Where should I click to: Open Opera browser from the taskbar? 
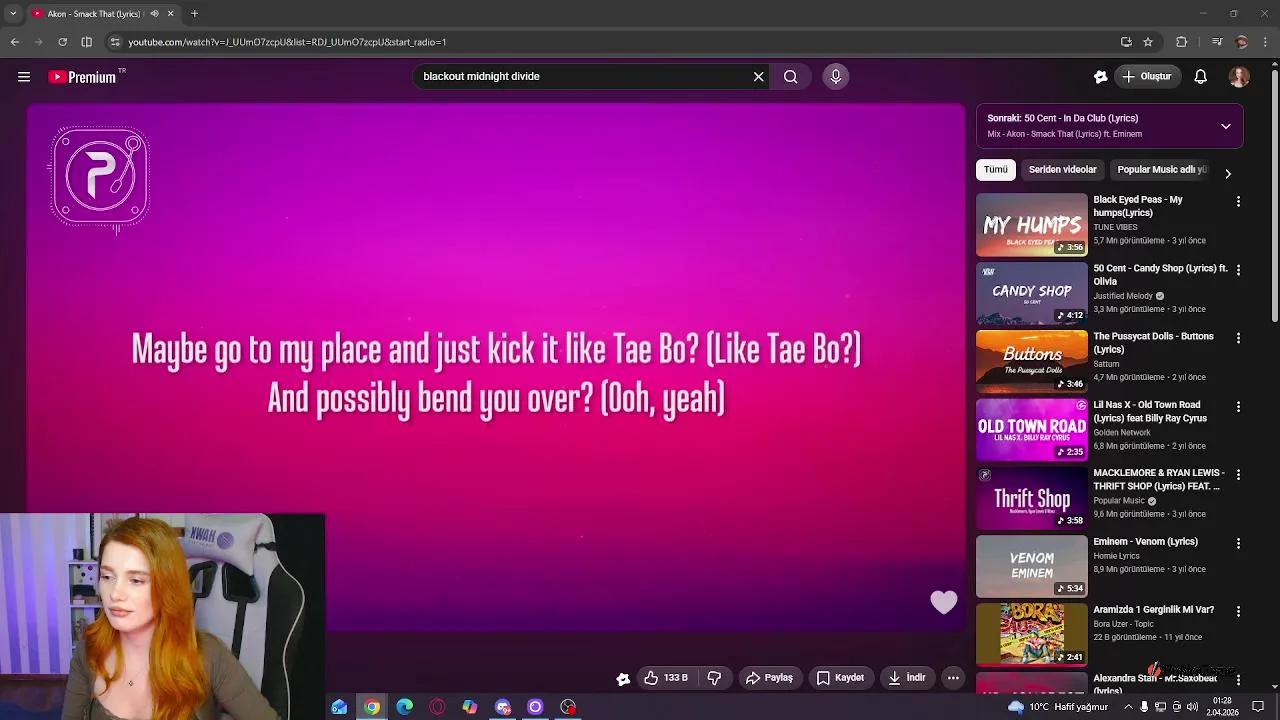point(437,707)
